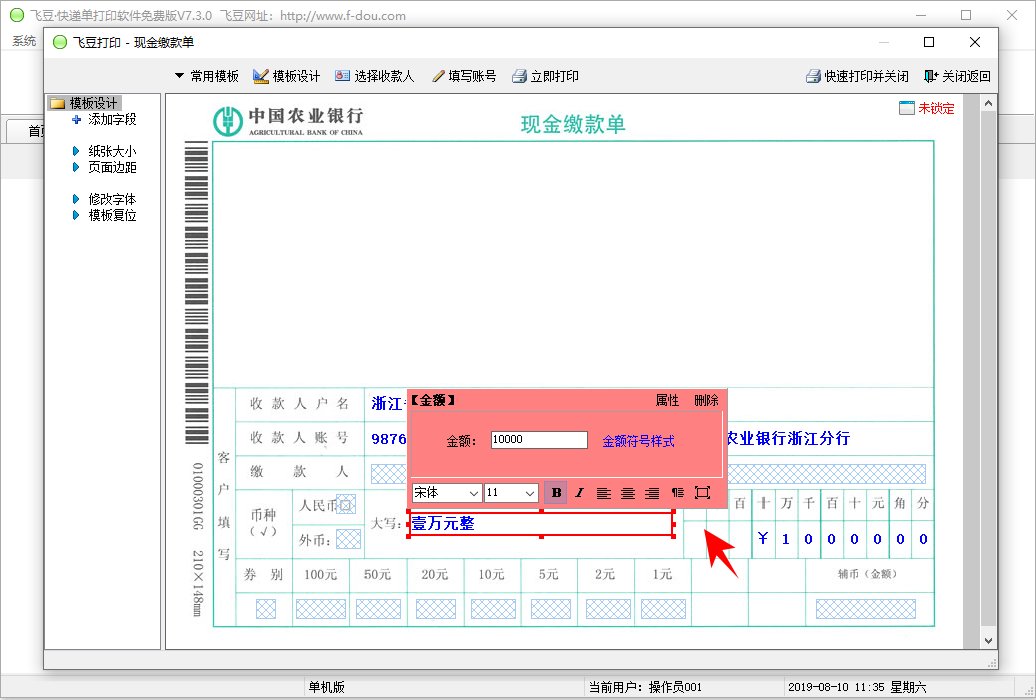Select the 模板设计 folder in left panel
This screenshot has height=700, width=1036.
pyautogui.click(x=85, y=103)
